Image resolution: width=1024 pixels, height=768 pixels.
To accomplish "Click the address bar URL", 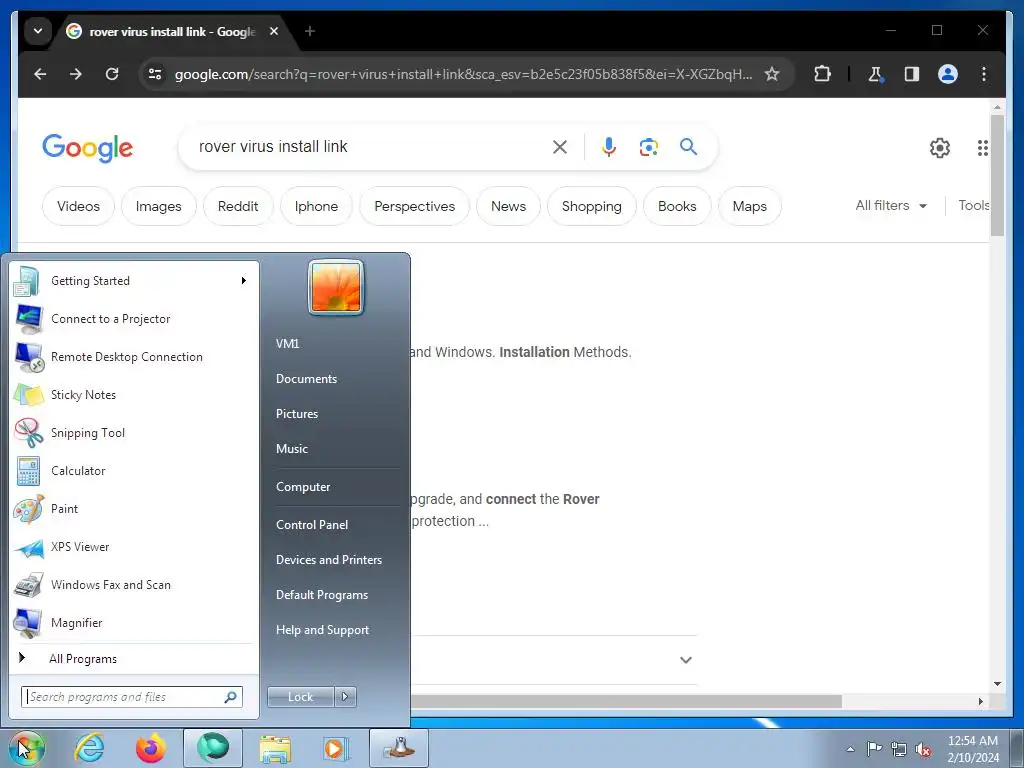I will tap(463, 74).
